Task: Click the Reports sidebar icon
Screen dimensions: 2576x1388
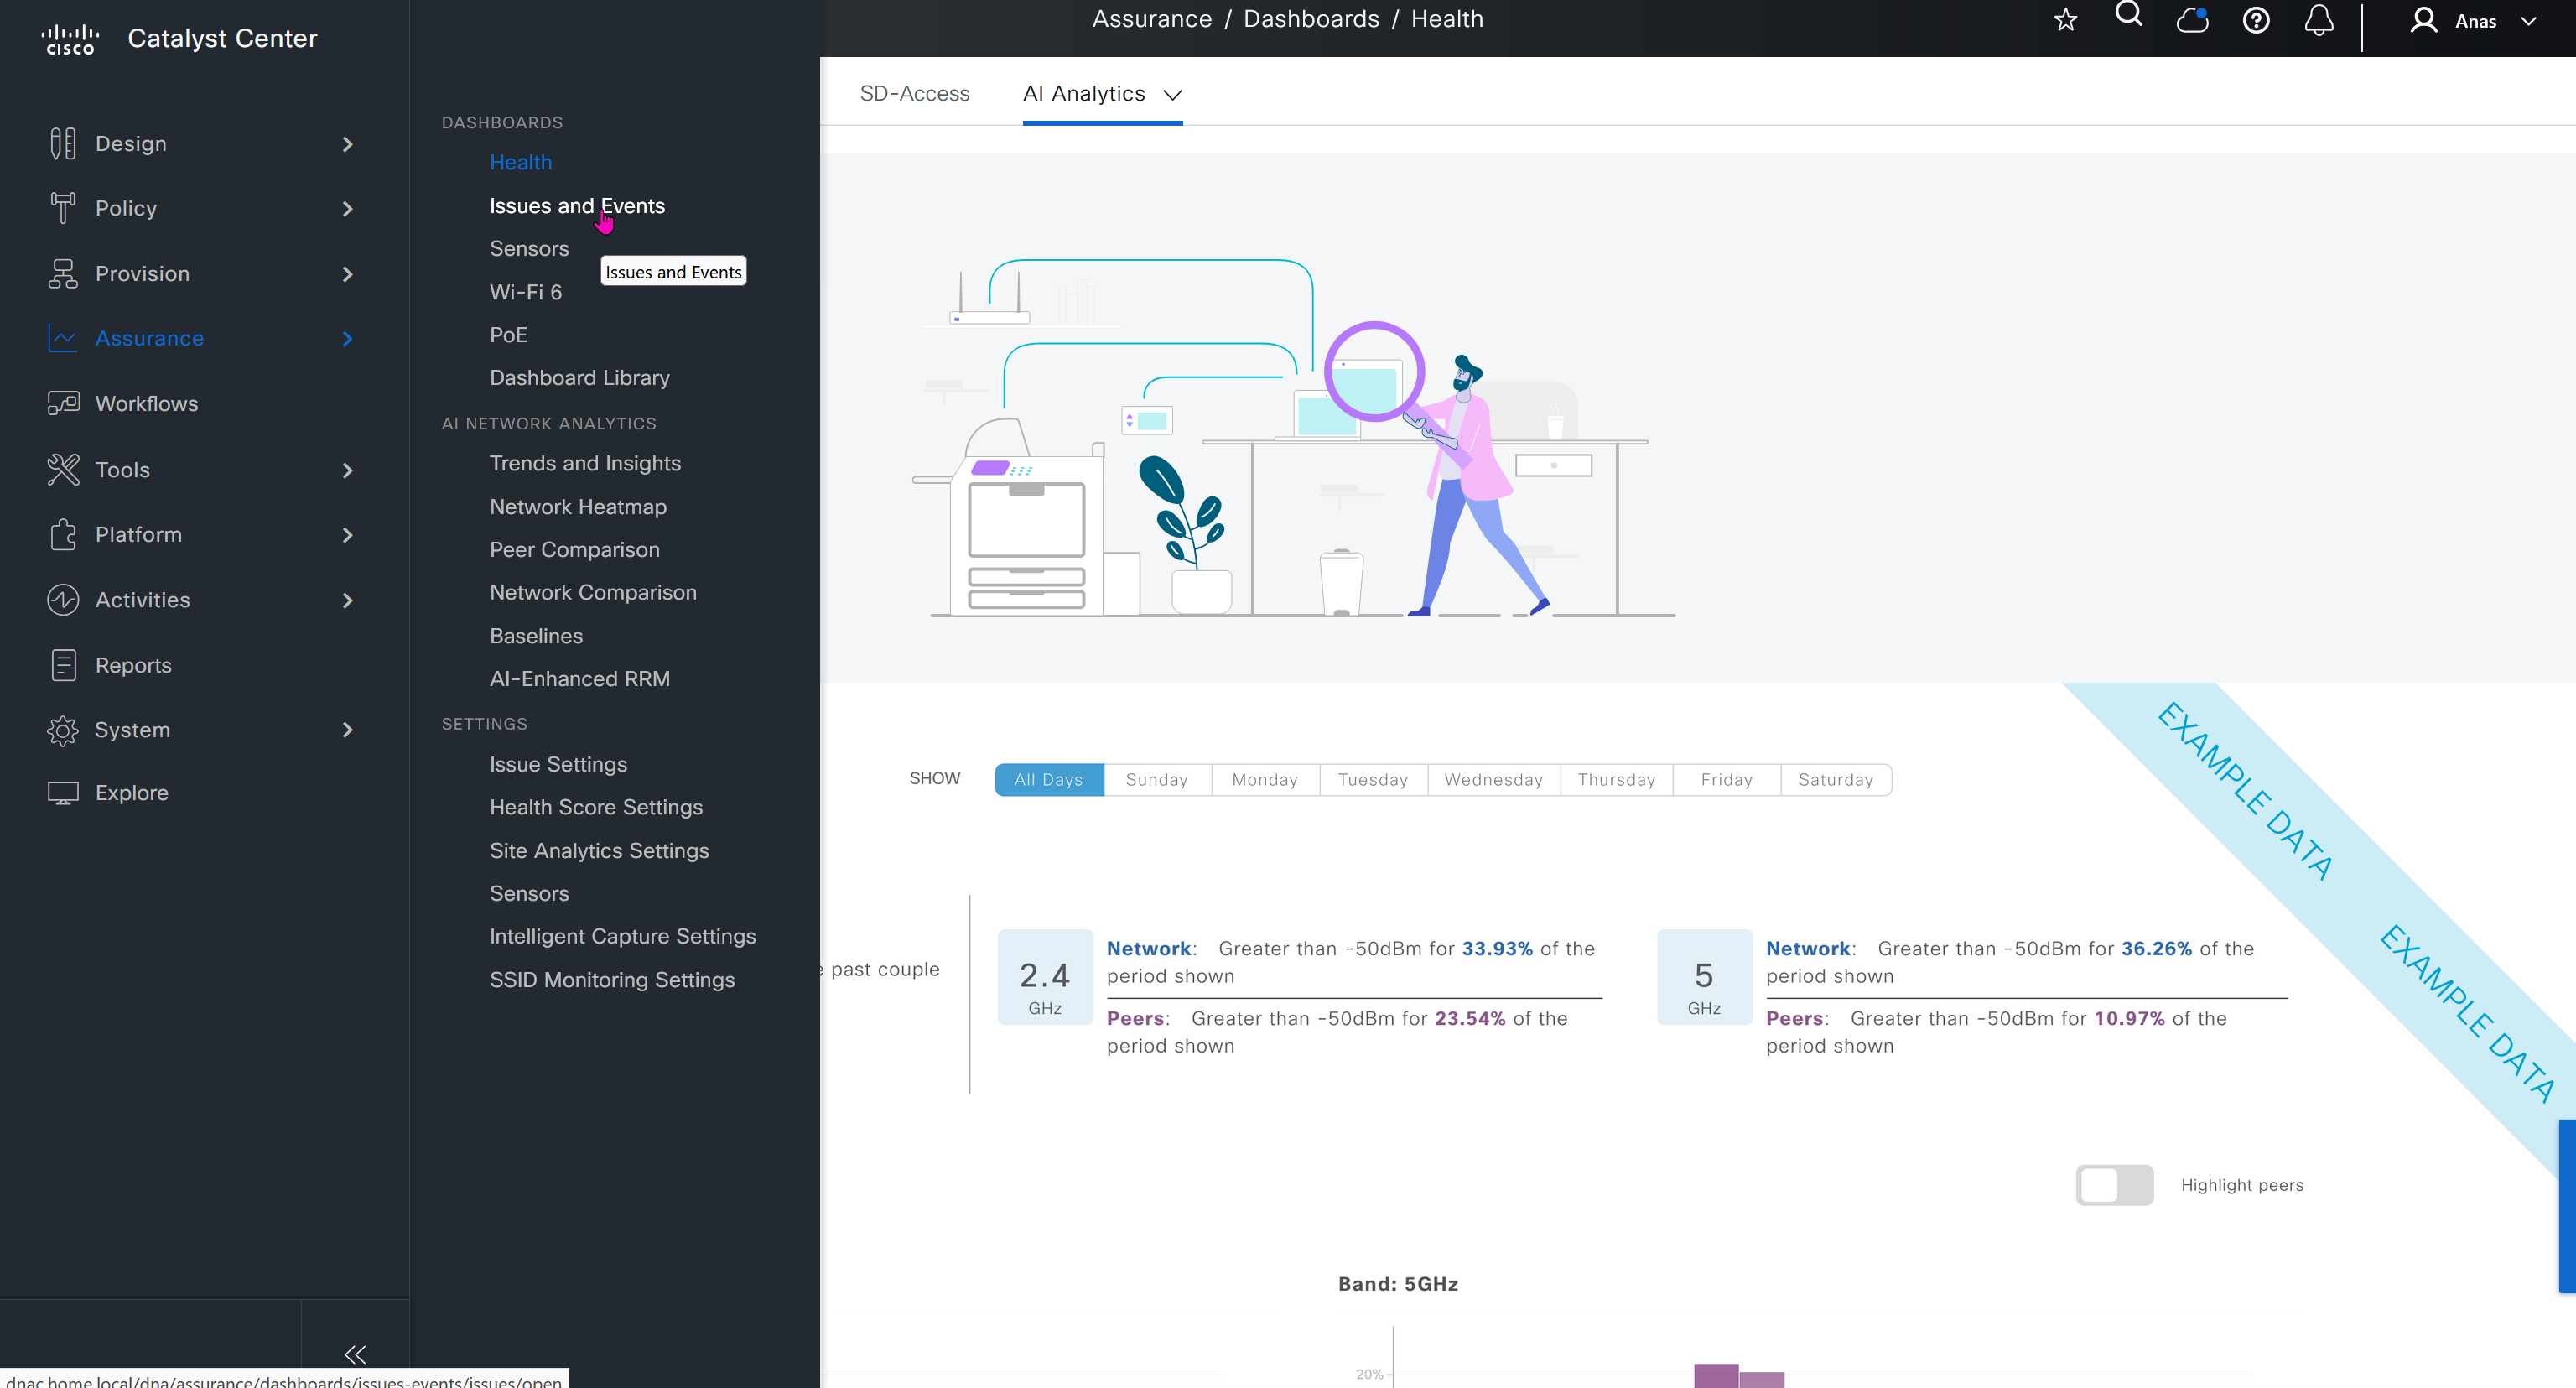Action: point(63,665)
